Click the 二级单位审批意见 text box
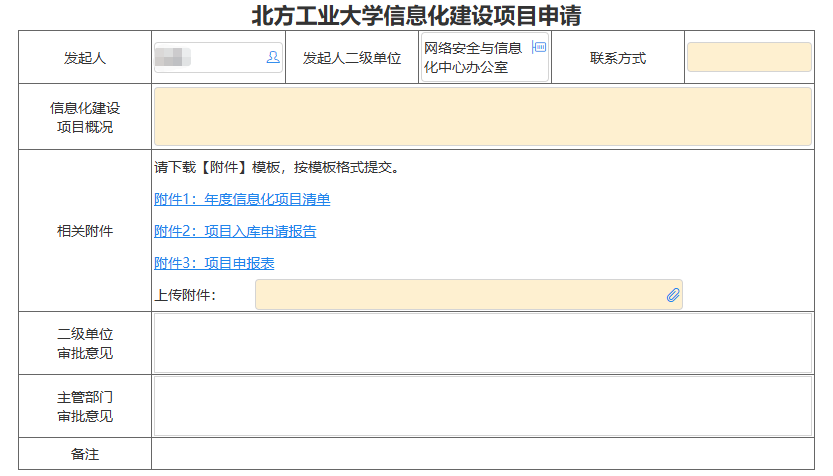 (482, 343)
